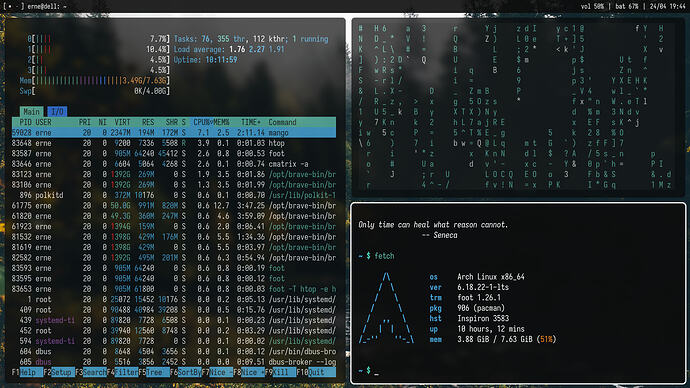Click the '10 hours, 12 mins' uptime value

(491, 329)
